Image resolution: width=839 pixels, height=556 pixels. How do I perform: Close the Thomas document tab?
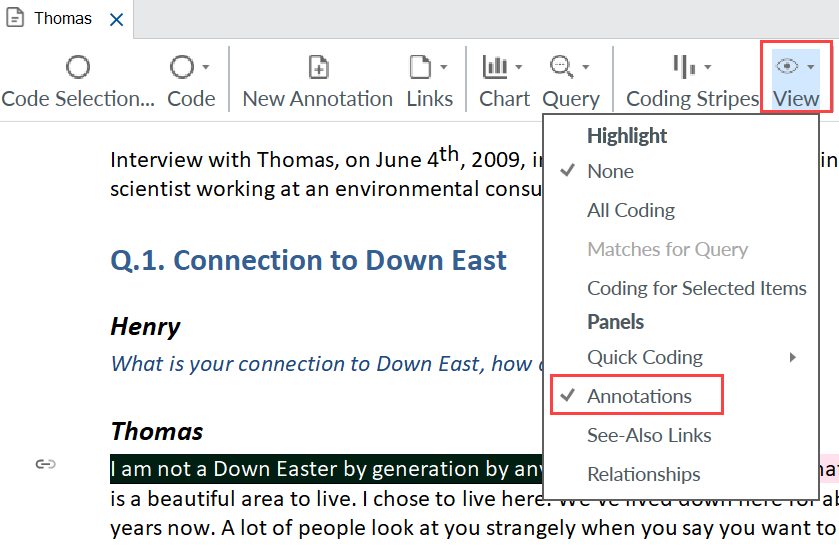(116, 20)
